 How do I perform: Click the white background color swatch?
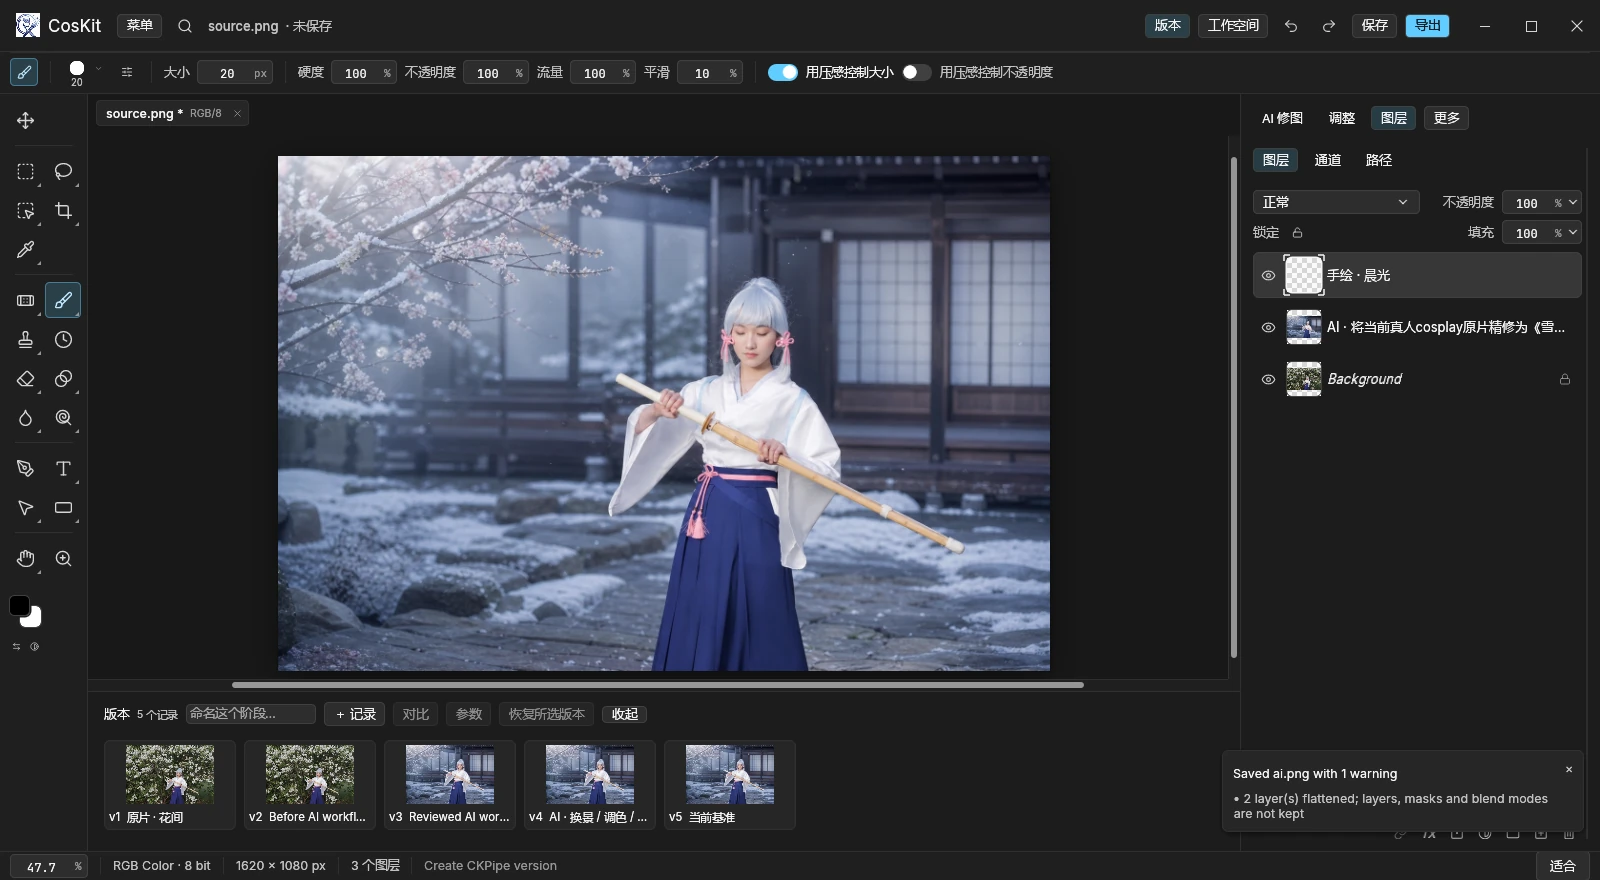(x=33, y=619)
